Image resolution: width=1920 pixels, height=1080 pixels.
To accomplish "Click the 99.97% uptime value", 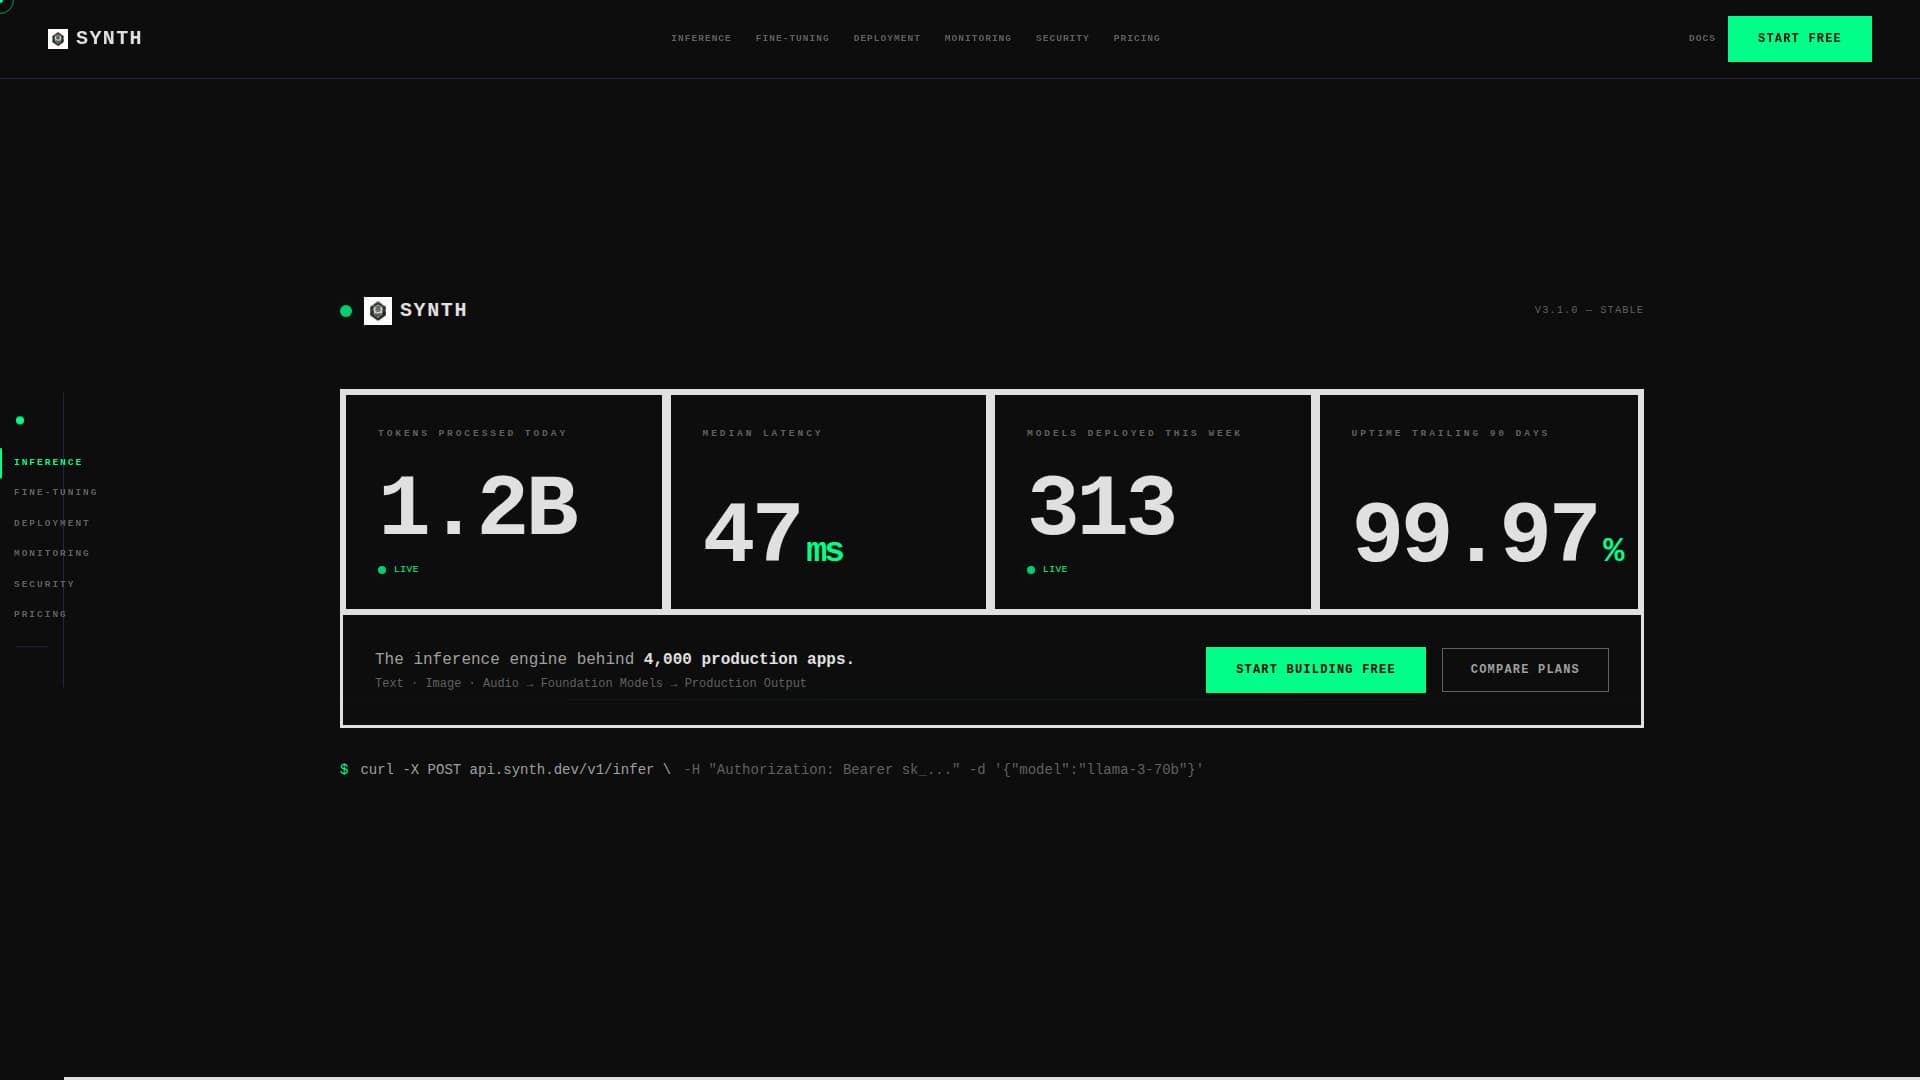I will coord(1488,535).
